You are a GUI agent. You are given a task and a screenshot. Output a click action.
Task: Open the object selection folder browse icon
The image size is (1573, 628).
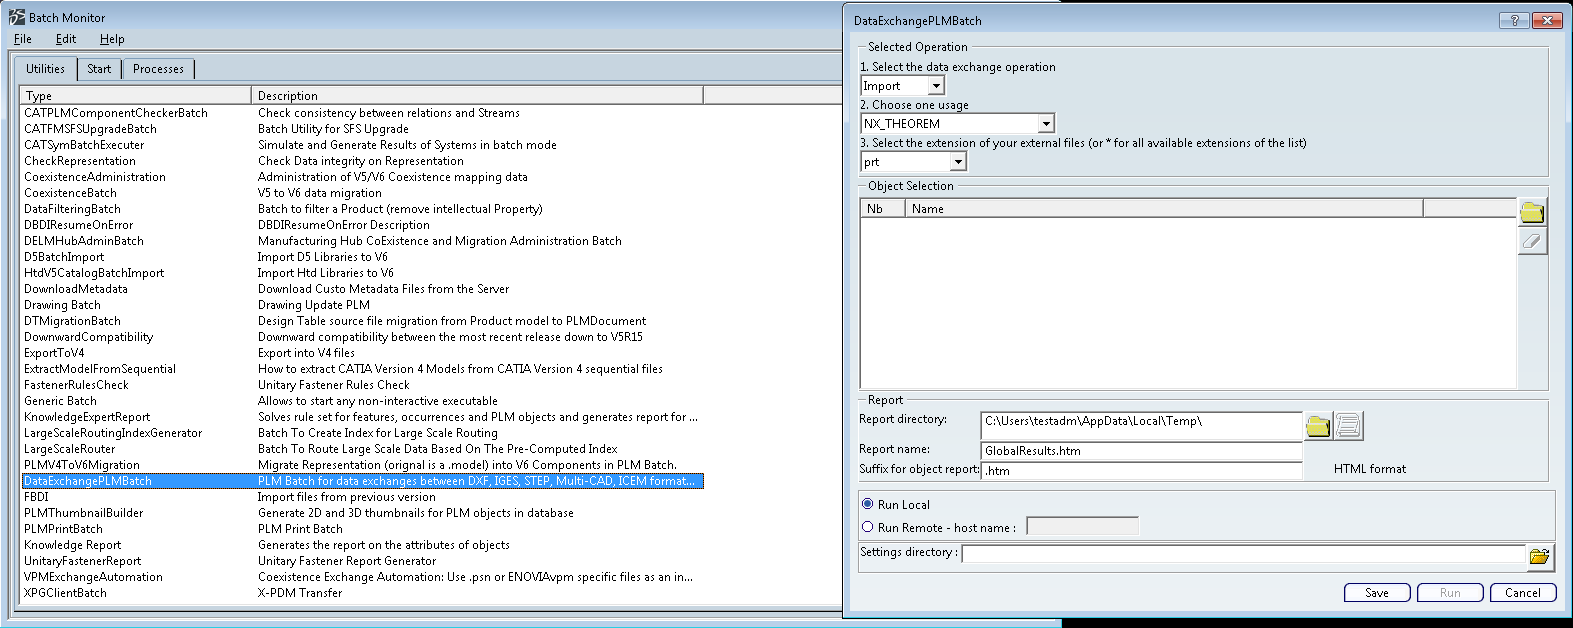tap(1532, 212)
